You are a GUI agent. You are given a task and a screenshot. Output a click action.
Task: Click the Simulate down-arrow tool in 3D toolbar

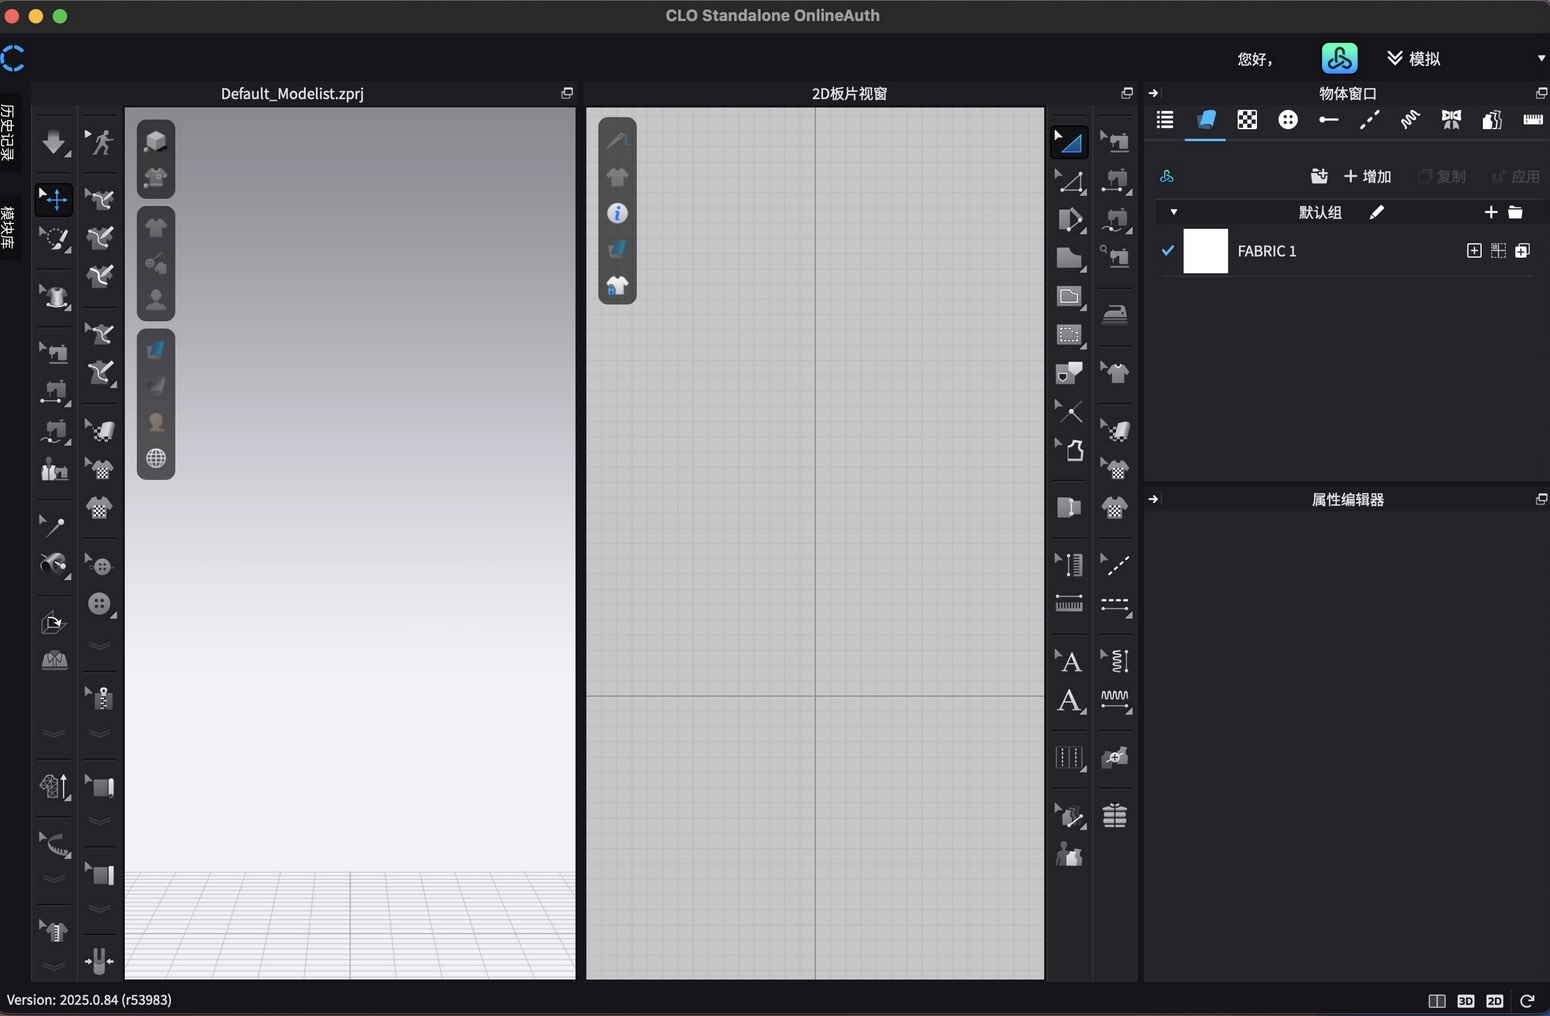tap(54, 142)
